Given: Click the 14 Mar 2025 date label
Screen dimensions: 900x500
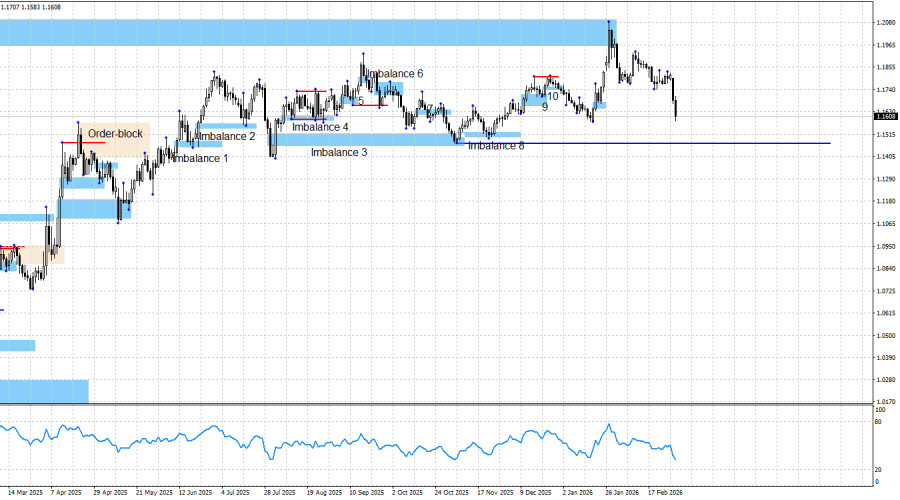Looking at the screenshot, I should point(22,492).
